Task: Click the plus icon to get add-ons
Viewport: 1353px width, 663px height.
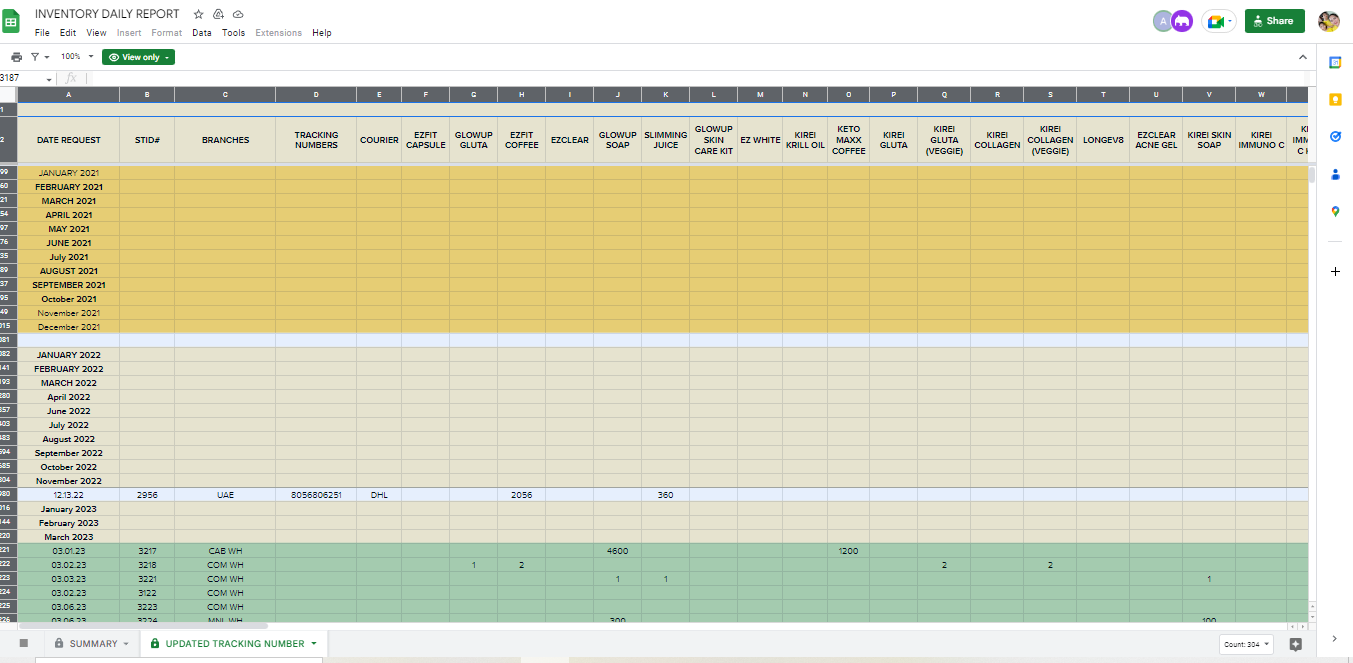Action: pyautogui.click(x=1335, y=271)
